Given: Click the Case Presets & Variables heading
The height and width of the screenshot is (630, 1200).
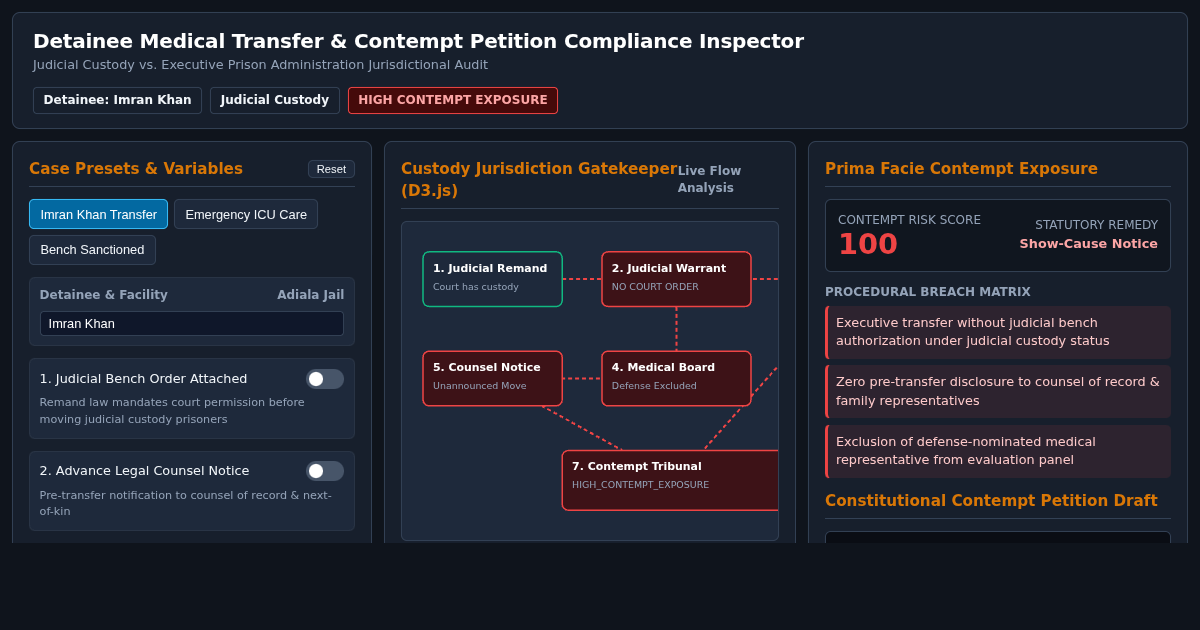Looking at the screenshot, I should 136,169.
